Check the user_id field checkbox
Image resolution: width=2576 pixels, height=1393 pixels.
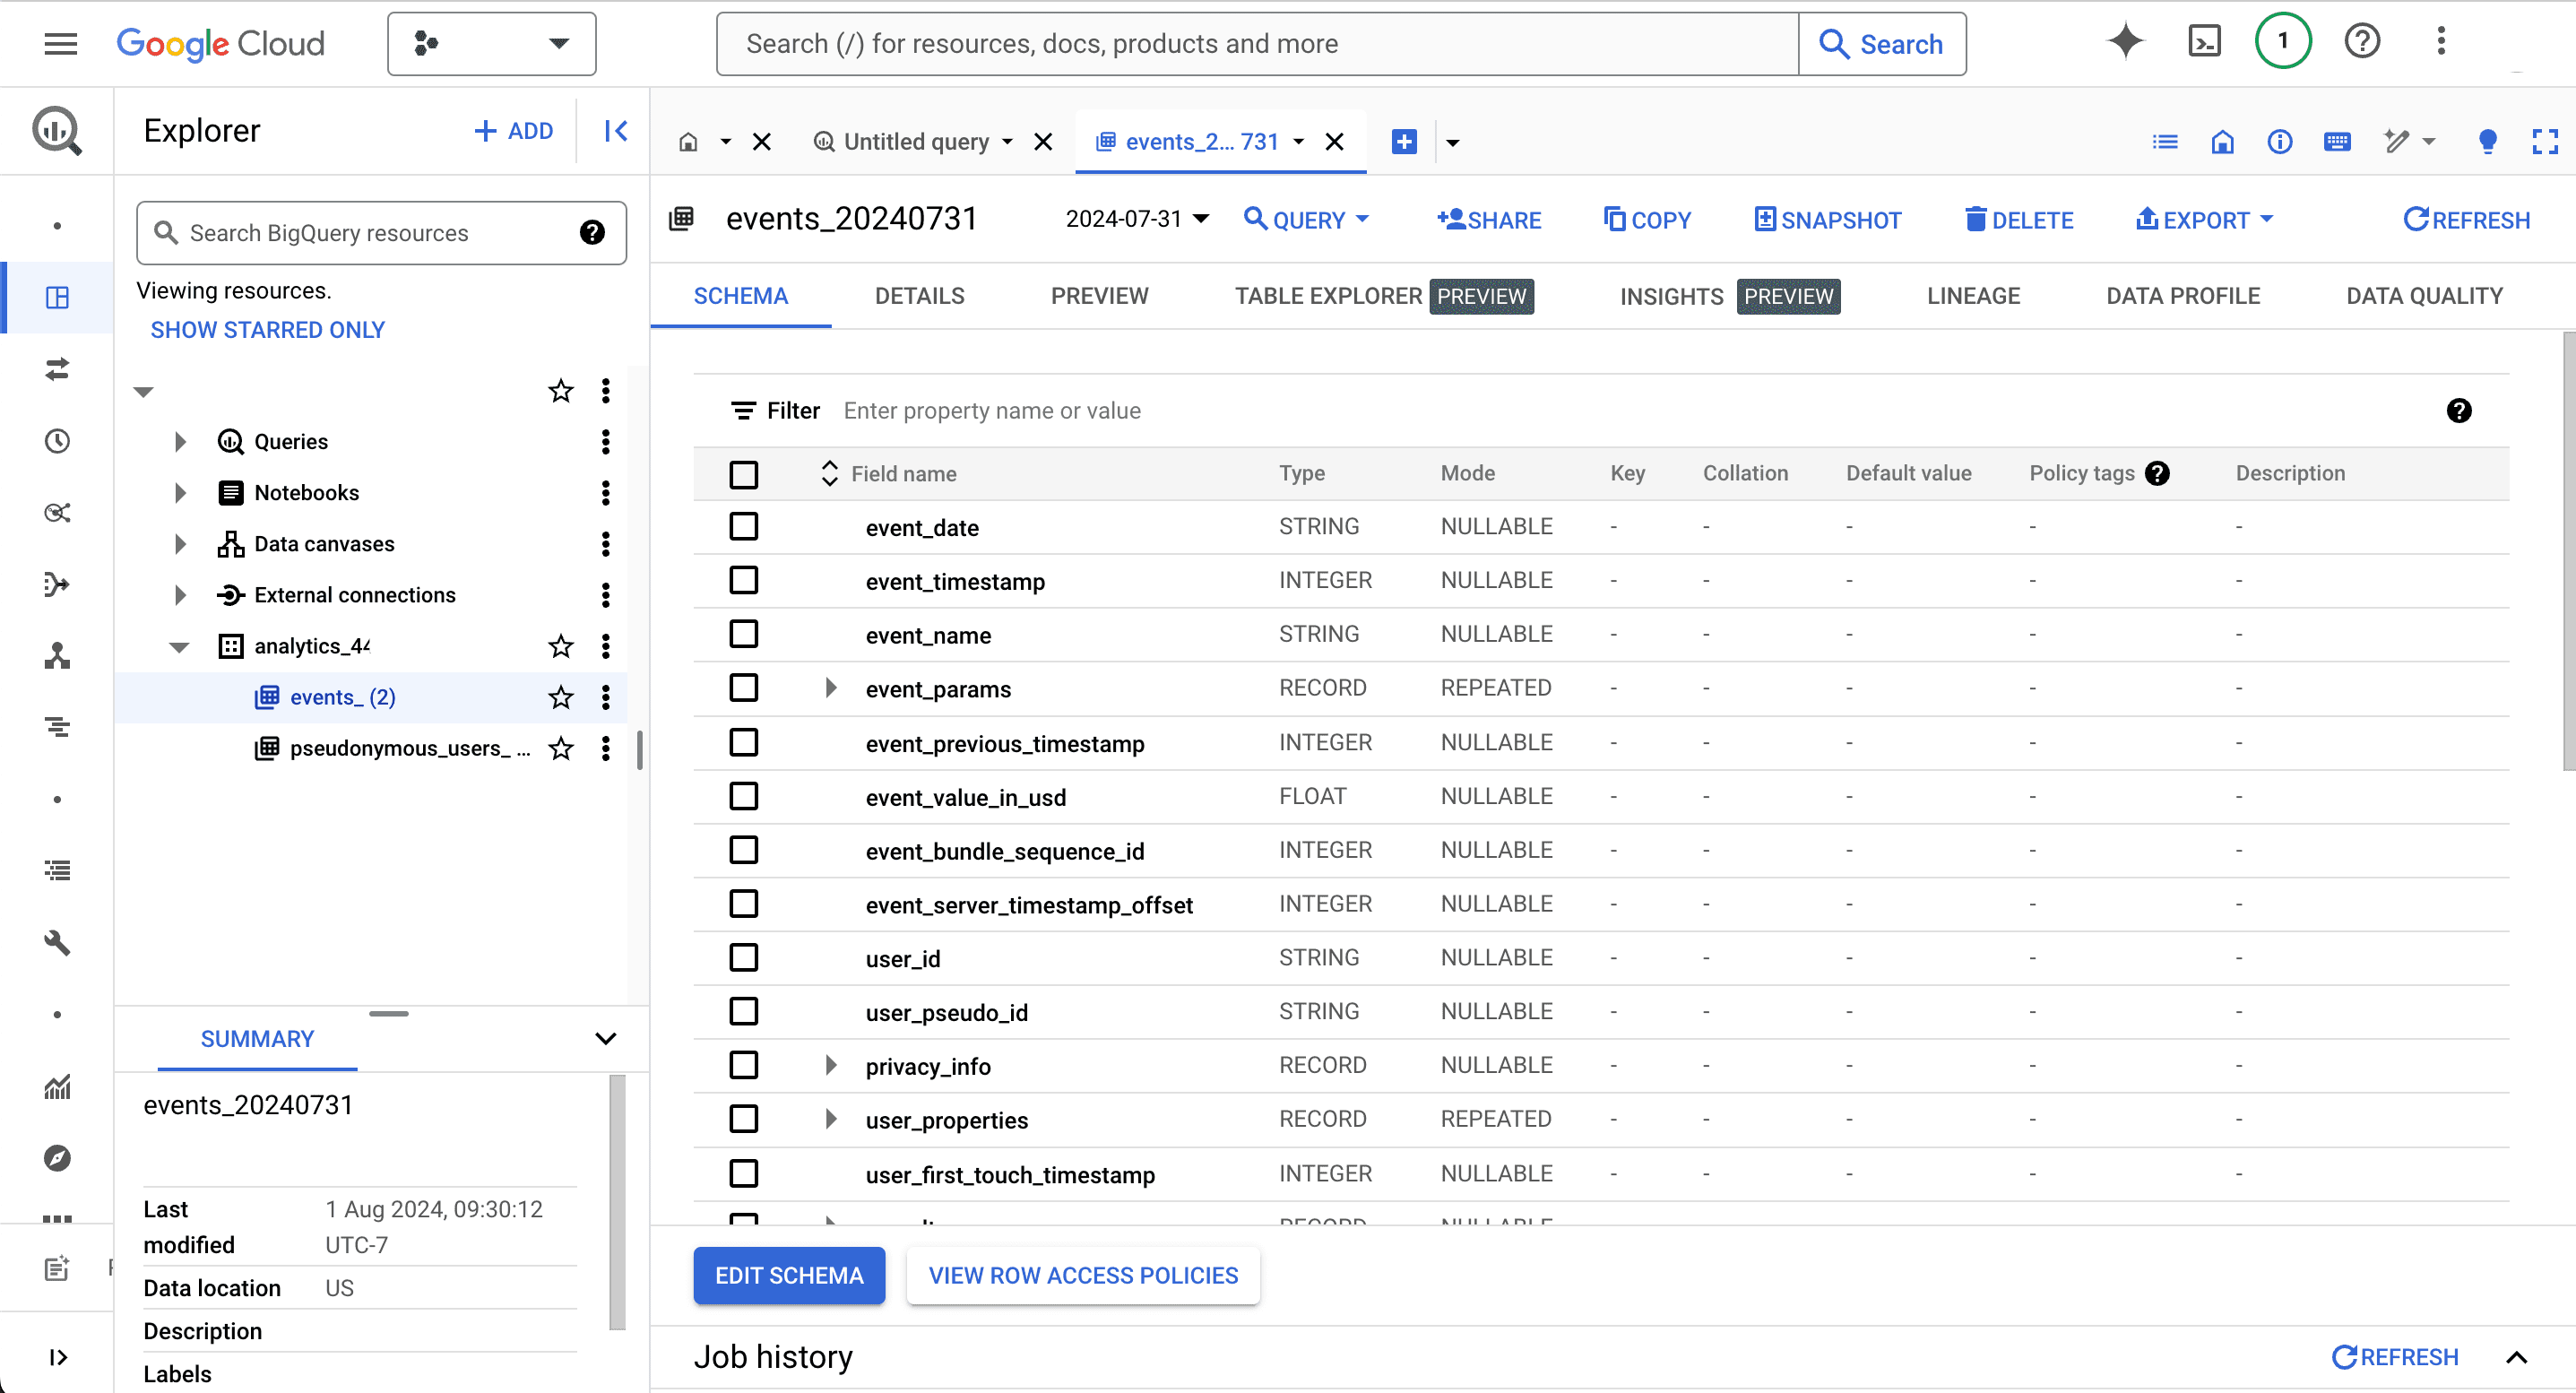744,958
